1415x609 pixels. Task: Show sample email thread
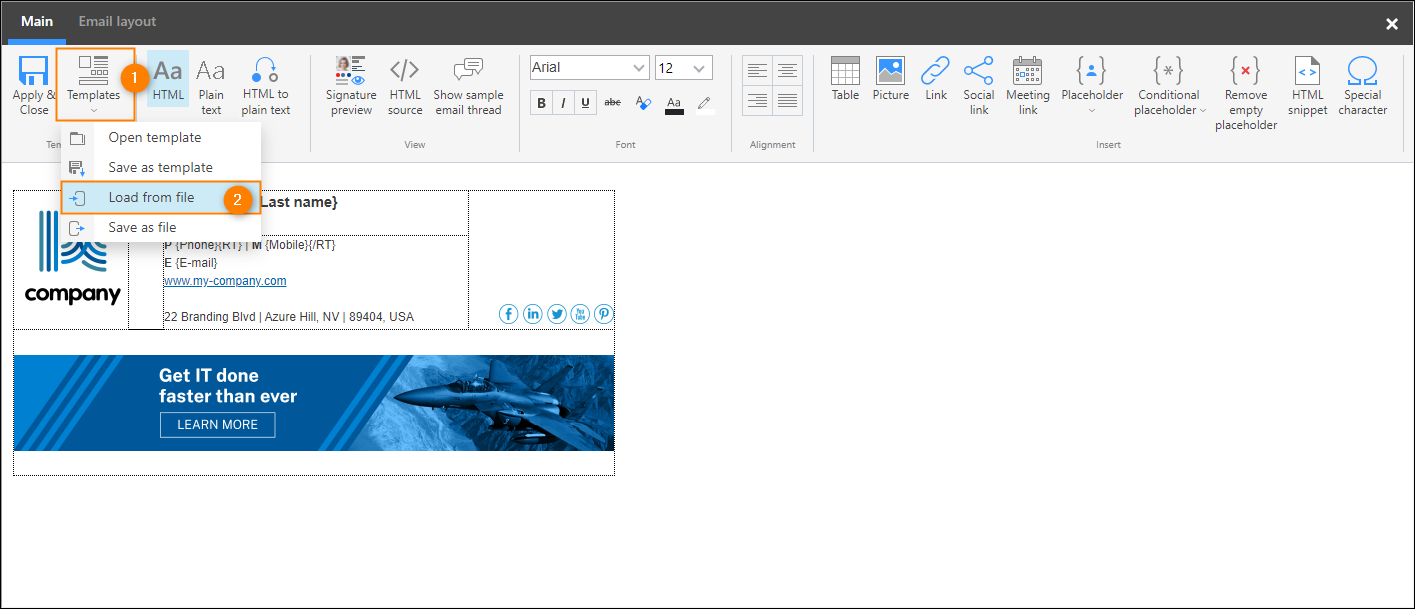pyautogui.click(x=468, y=85)
